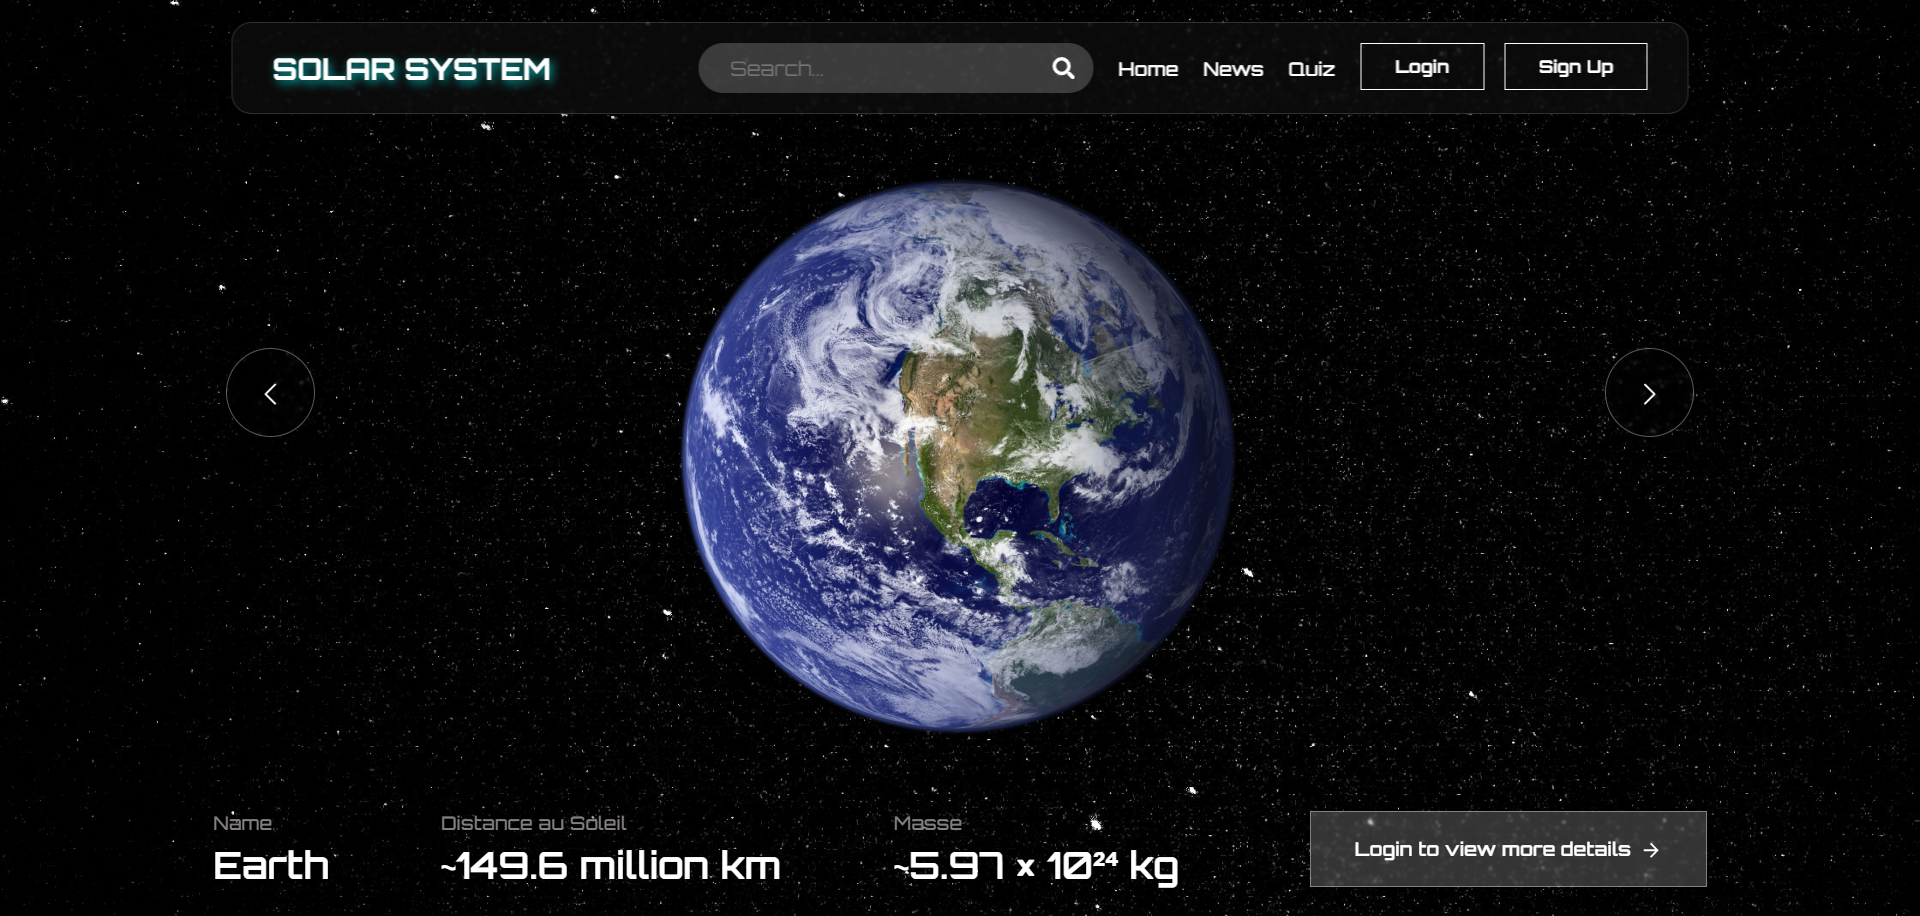Click the Earth name text
1920x916 pixels.
pyautogui.click(x=271, y=866)
